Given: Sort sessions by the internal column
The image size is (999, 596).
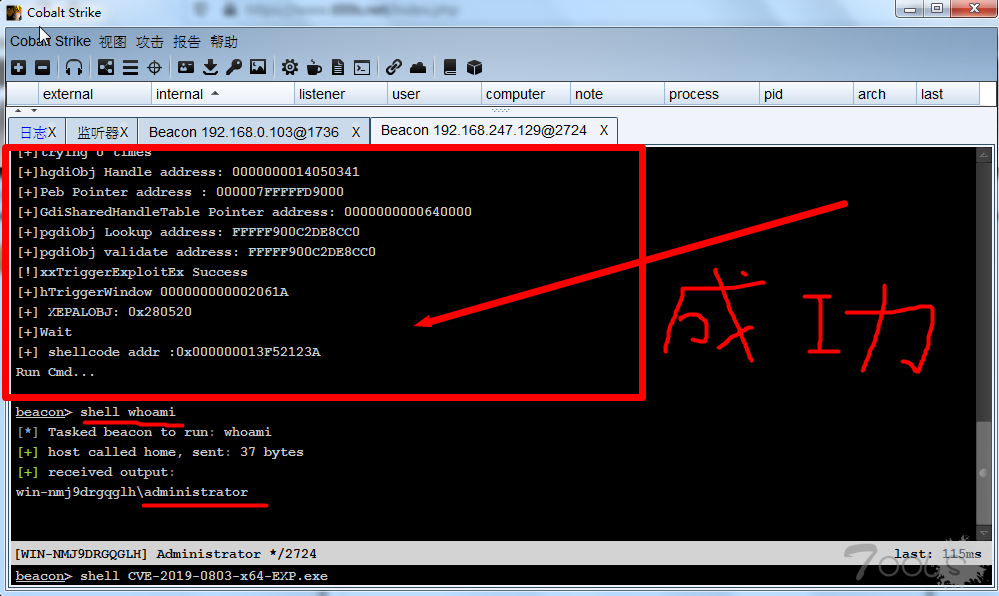Looking at the screenshot, I should pos(222,94).
